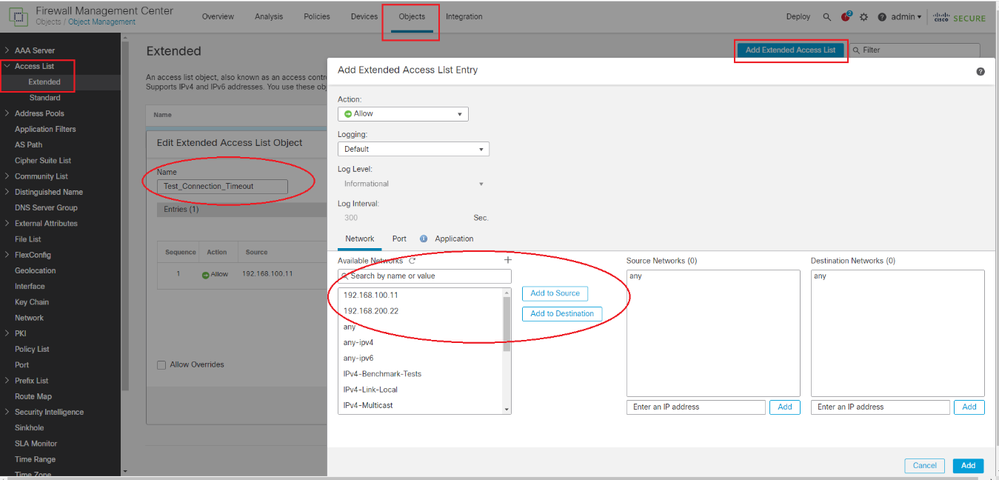Open the Objects menu
Screen dimensions: 999x480
412,17
